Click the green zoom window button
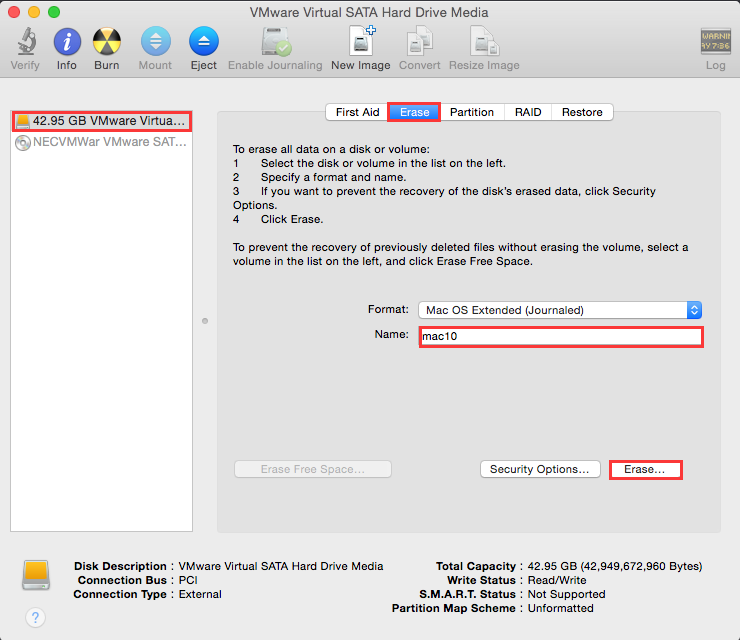740x640 pixels. (x=54, y=12)
